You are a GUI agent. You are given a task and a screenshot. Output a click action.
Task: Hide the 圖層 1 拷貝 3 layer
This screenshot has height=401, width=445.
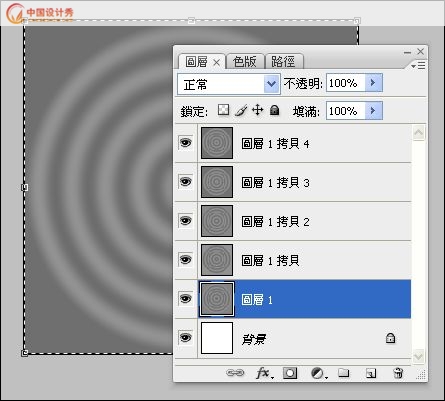[185, 182]
